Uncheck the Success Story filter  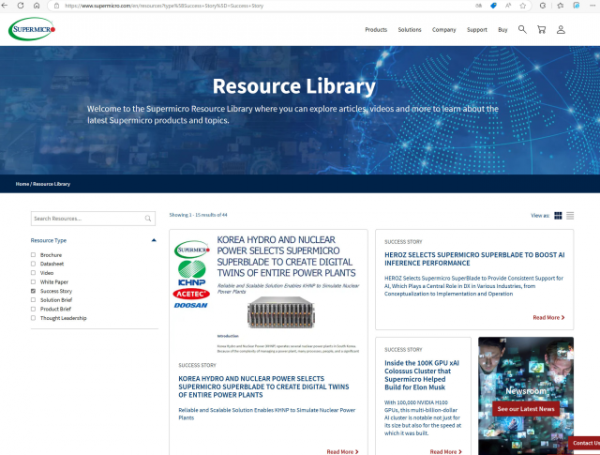tap(33, 291)
